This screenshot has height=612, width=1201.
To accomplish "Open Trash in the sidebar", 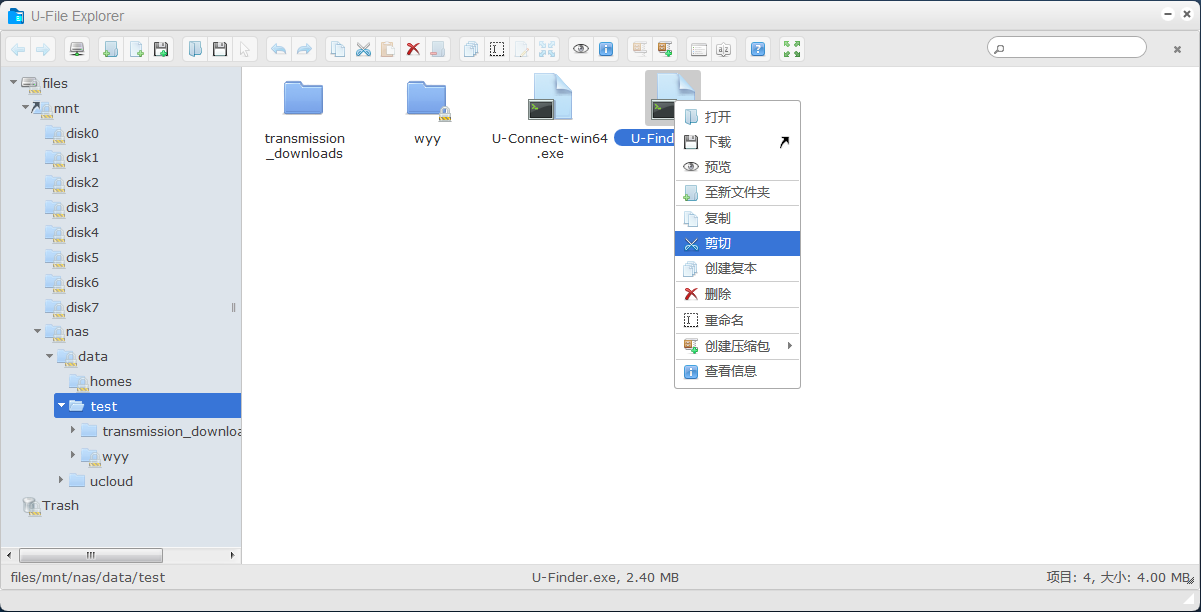I will point(60,506).
